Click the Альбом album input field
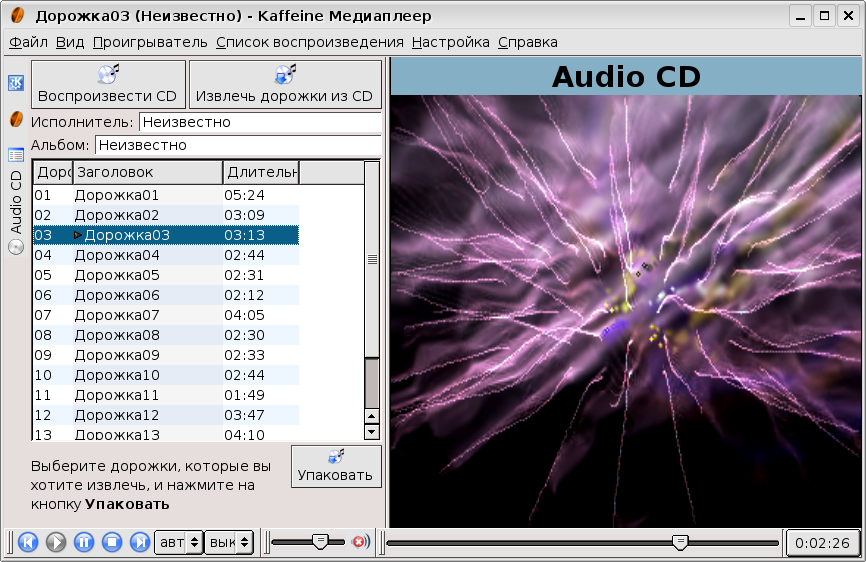The image size is (866, 562). coord(239,145)
